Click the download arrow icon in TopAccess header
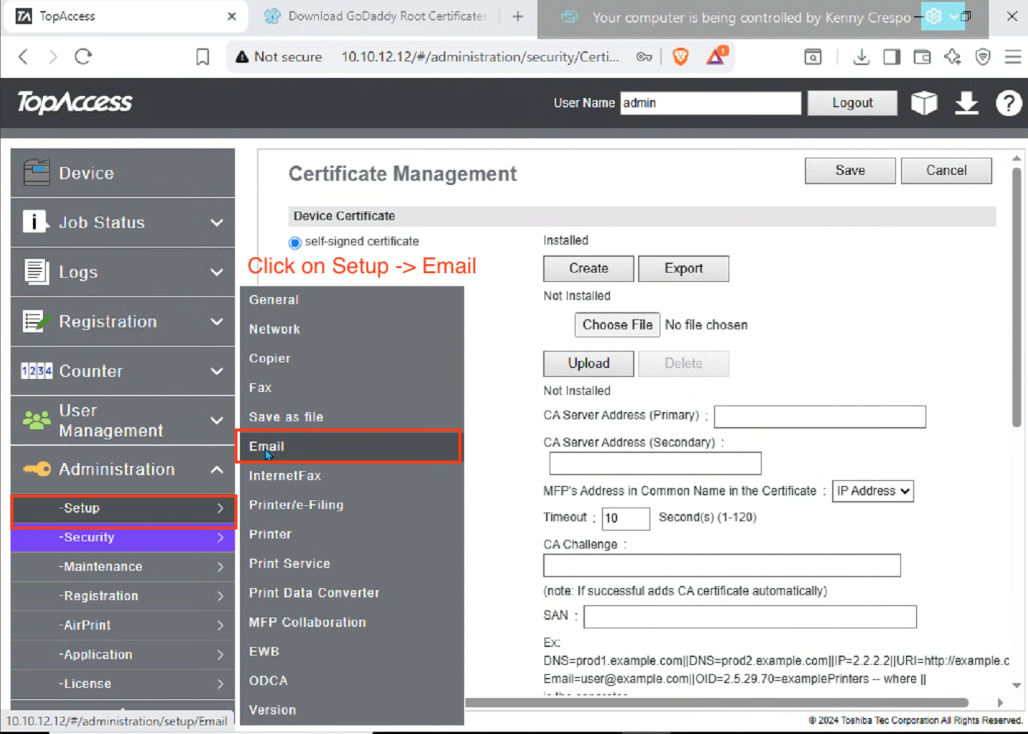The image size is (1028, 734). pos(966,103)
